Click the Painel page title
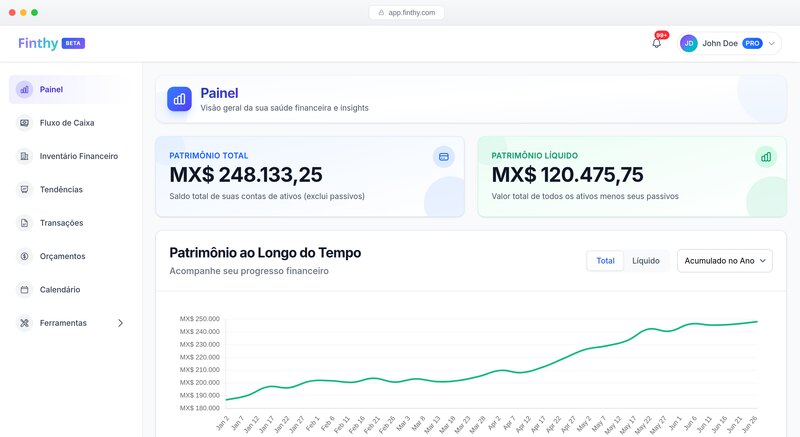Viewport: 800px width, 437px height. click(219, 93)
